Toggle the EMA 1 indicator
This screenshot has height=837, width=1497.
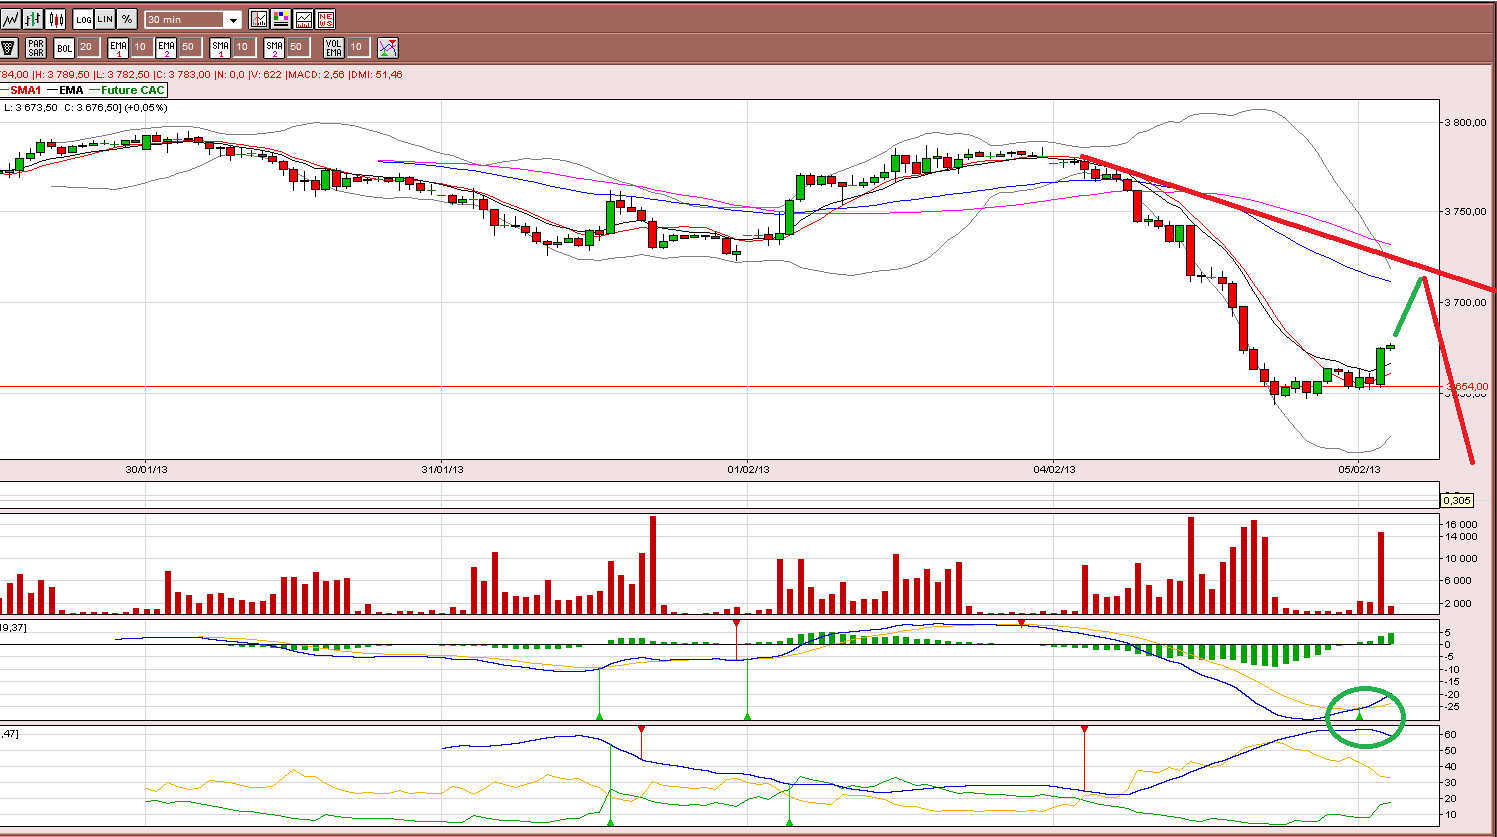[x=118, y=47]
